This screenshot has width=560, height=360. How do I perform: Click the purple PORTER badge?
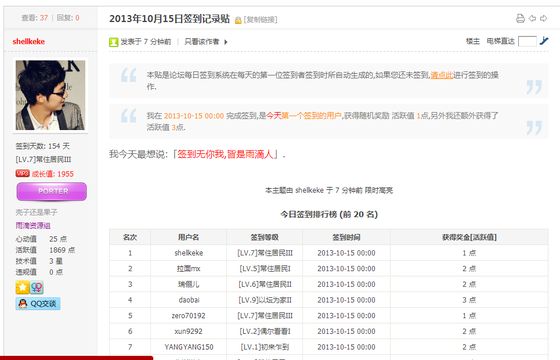coord(52,191)
